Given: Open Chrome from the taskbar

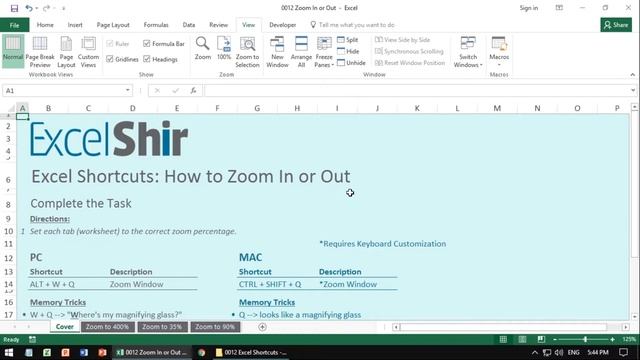Looking at the screenshot, I should coord(202,352).
